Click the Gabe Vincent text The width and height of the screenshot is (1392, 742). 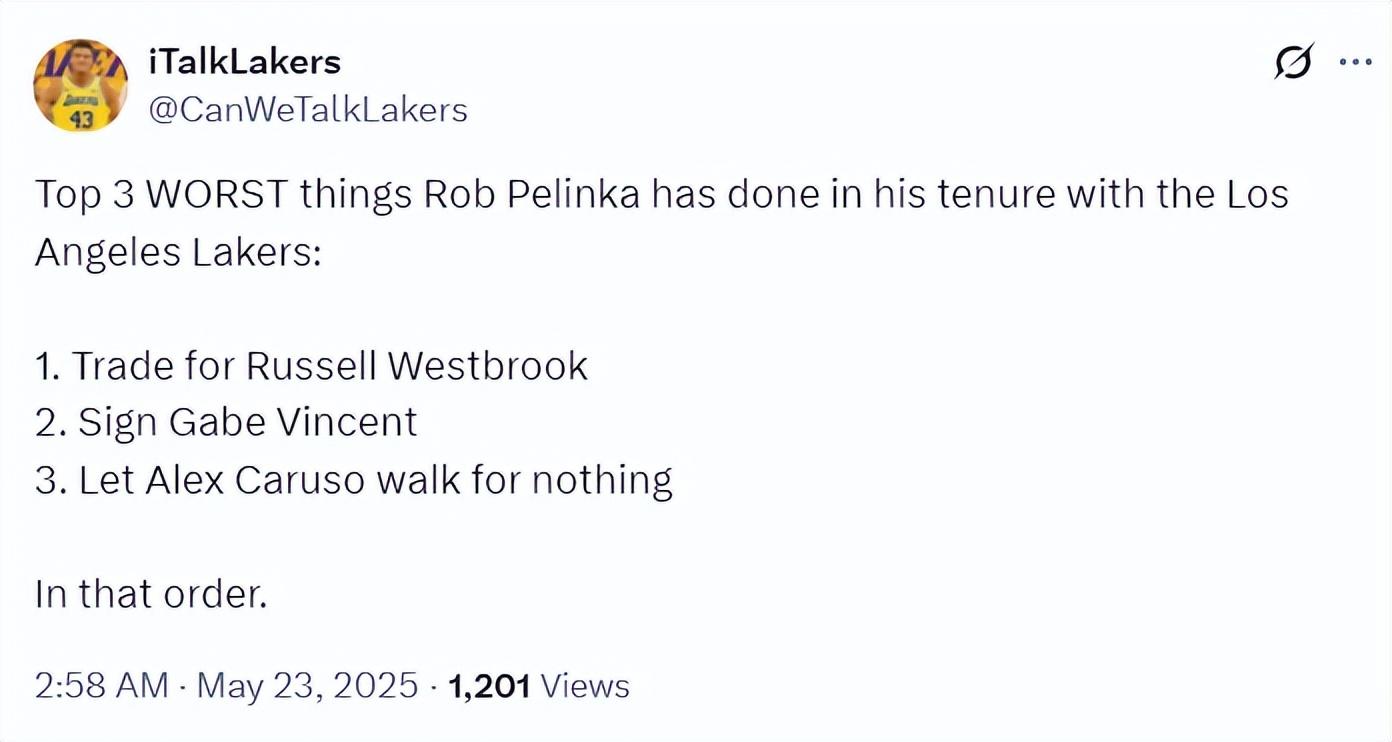(292, 423)
